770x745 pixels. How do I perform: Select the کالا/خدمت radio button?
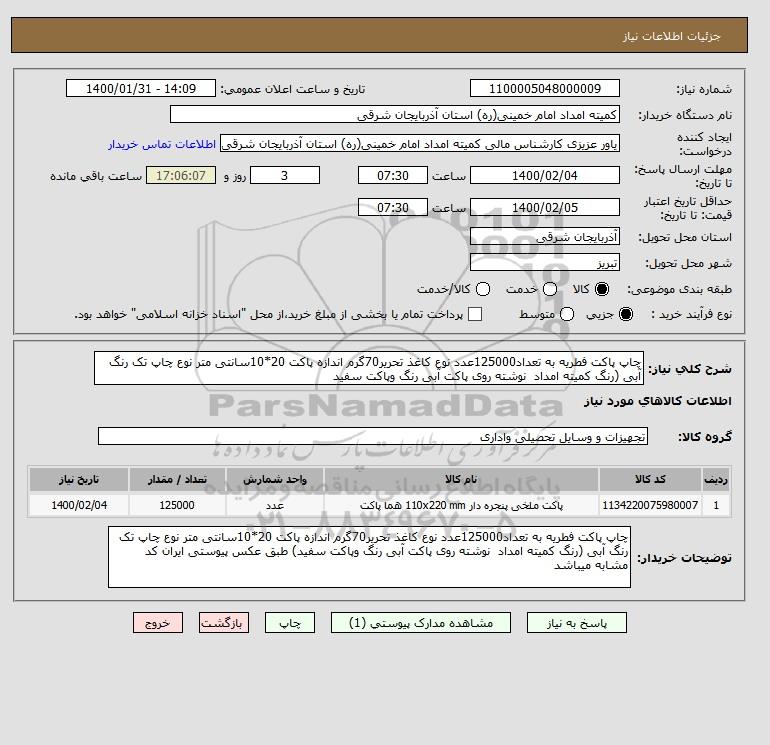pyautogui.click(x=483, y=289)
